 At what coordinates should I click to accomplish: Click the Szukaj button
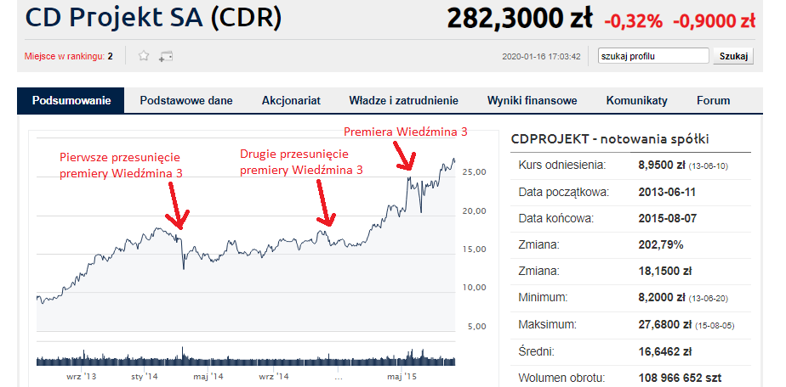tap(733, 56)
